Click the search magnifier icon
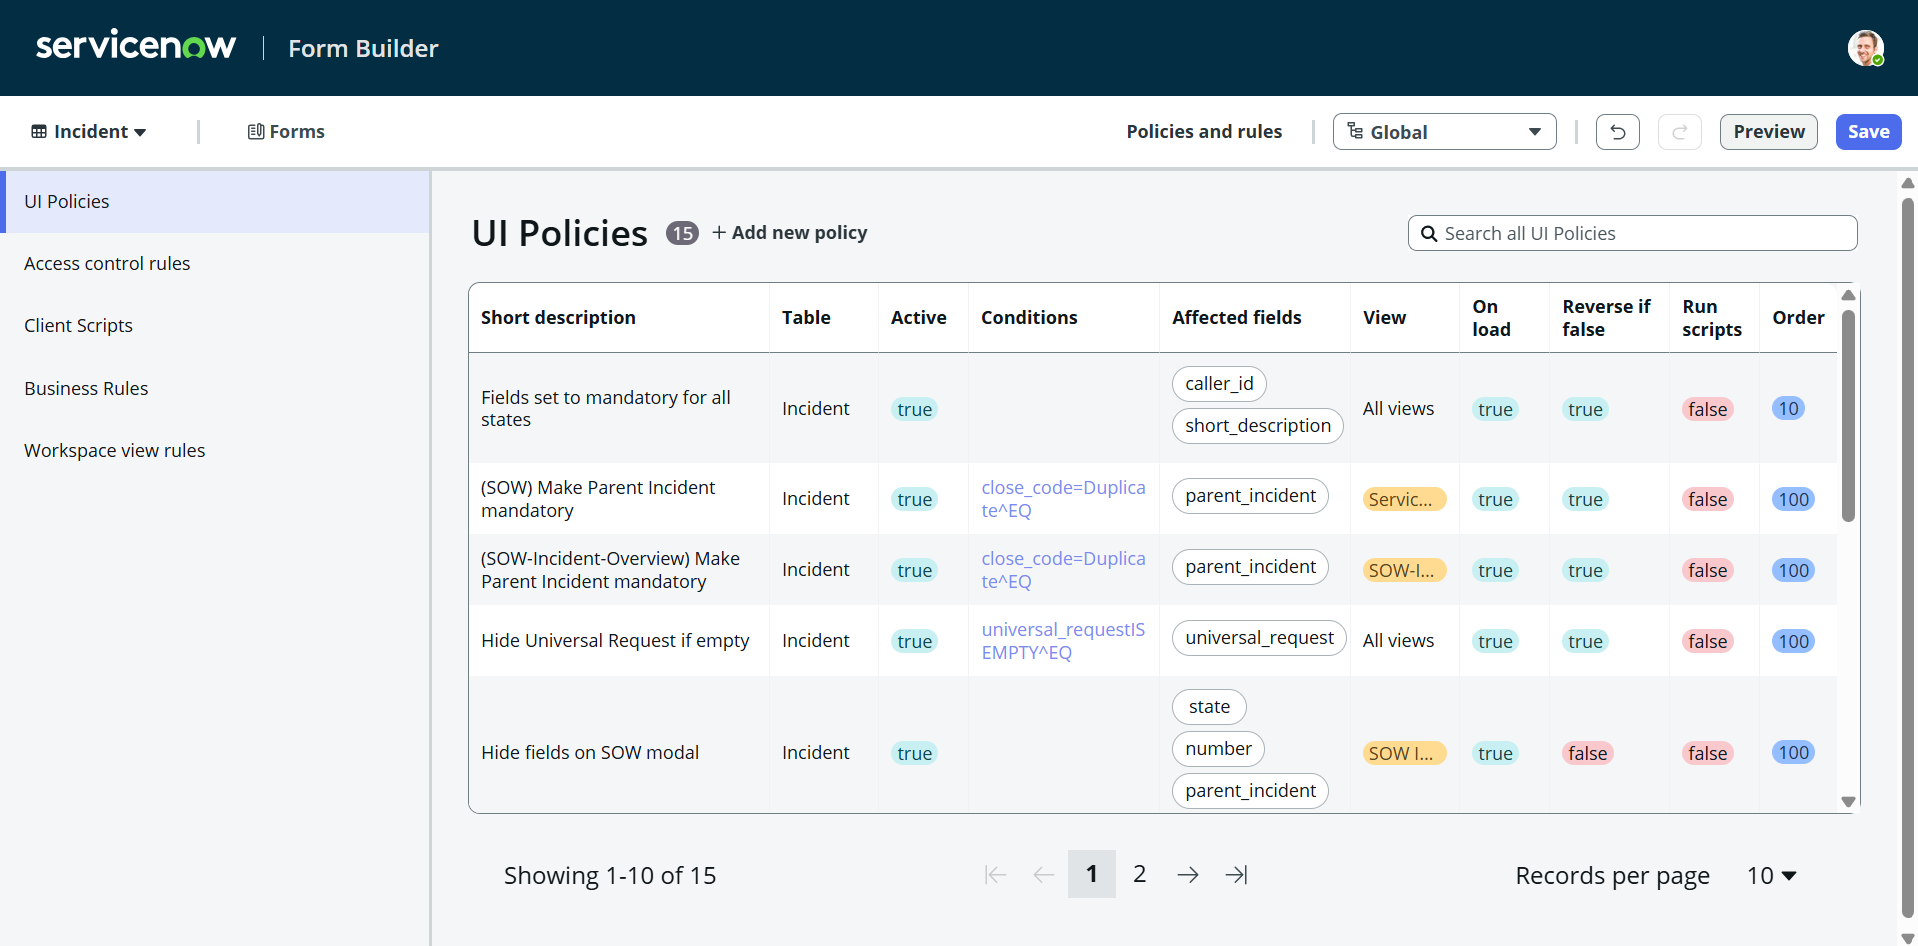This screenshot has height=946, width=1918. (x=1429, y=233)
